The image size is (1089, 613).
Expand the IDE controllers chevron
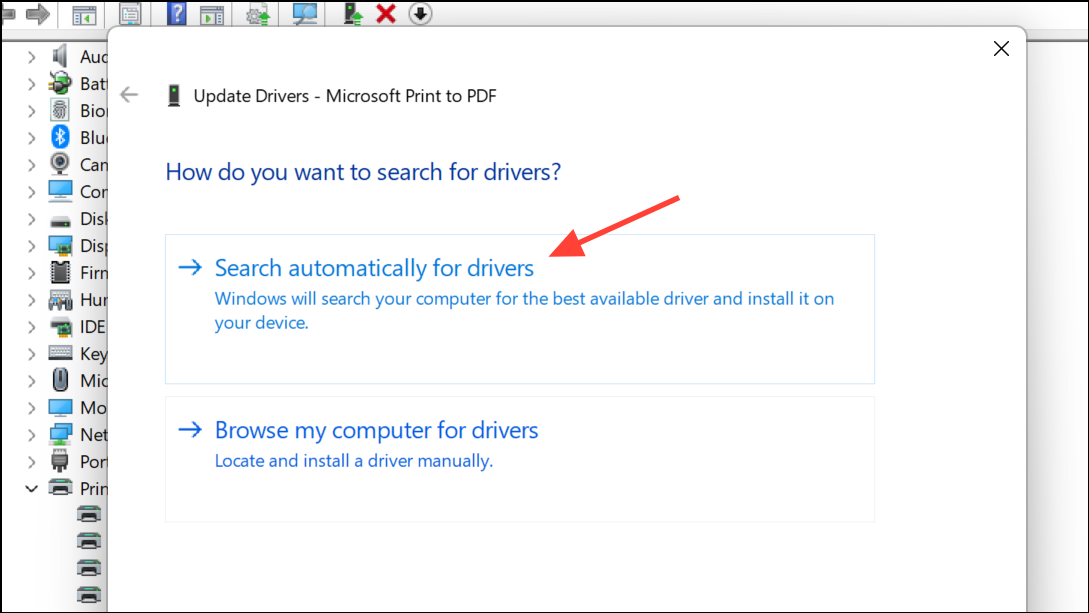[x=31, y=328]
